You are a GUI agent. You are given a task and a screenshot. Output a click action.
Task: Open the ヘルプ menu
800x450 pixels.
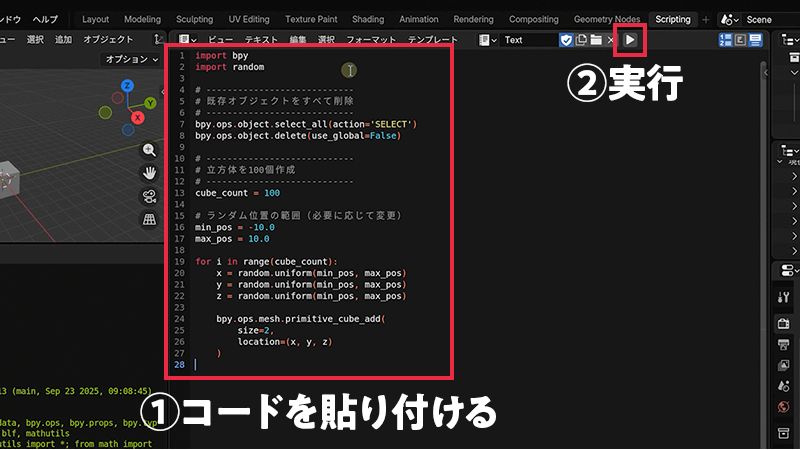(x=45, y=19)
